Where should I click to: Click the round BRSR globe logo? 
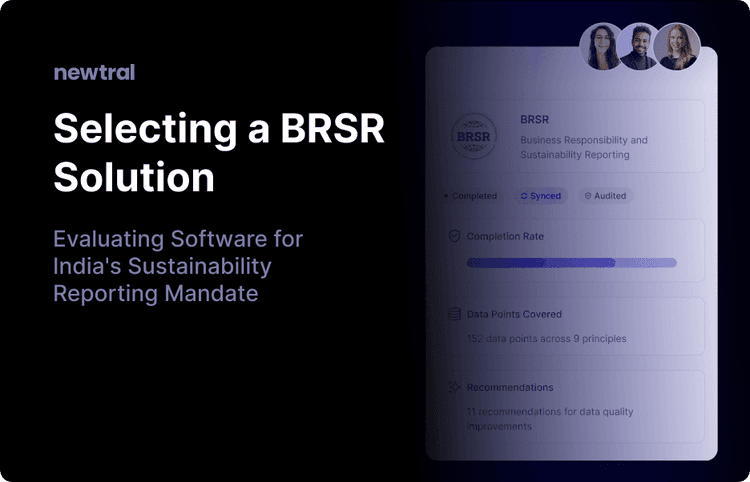coord(474,136)
